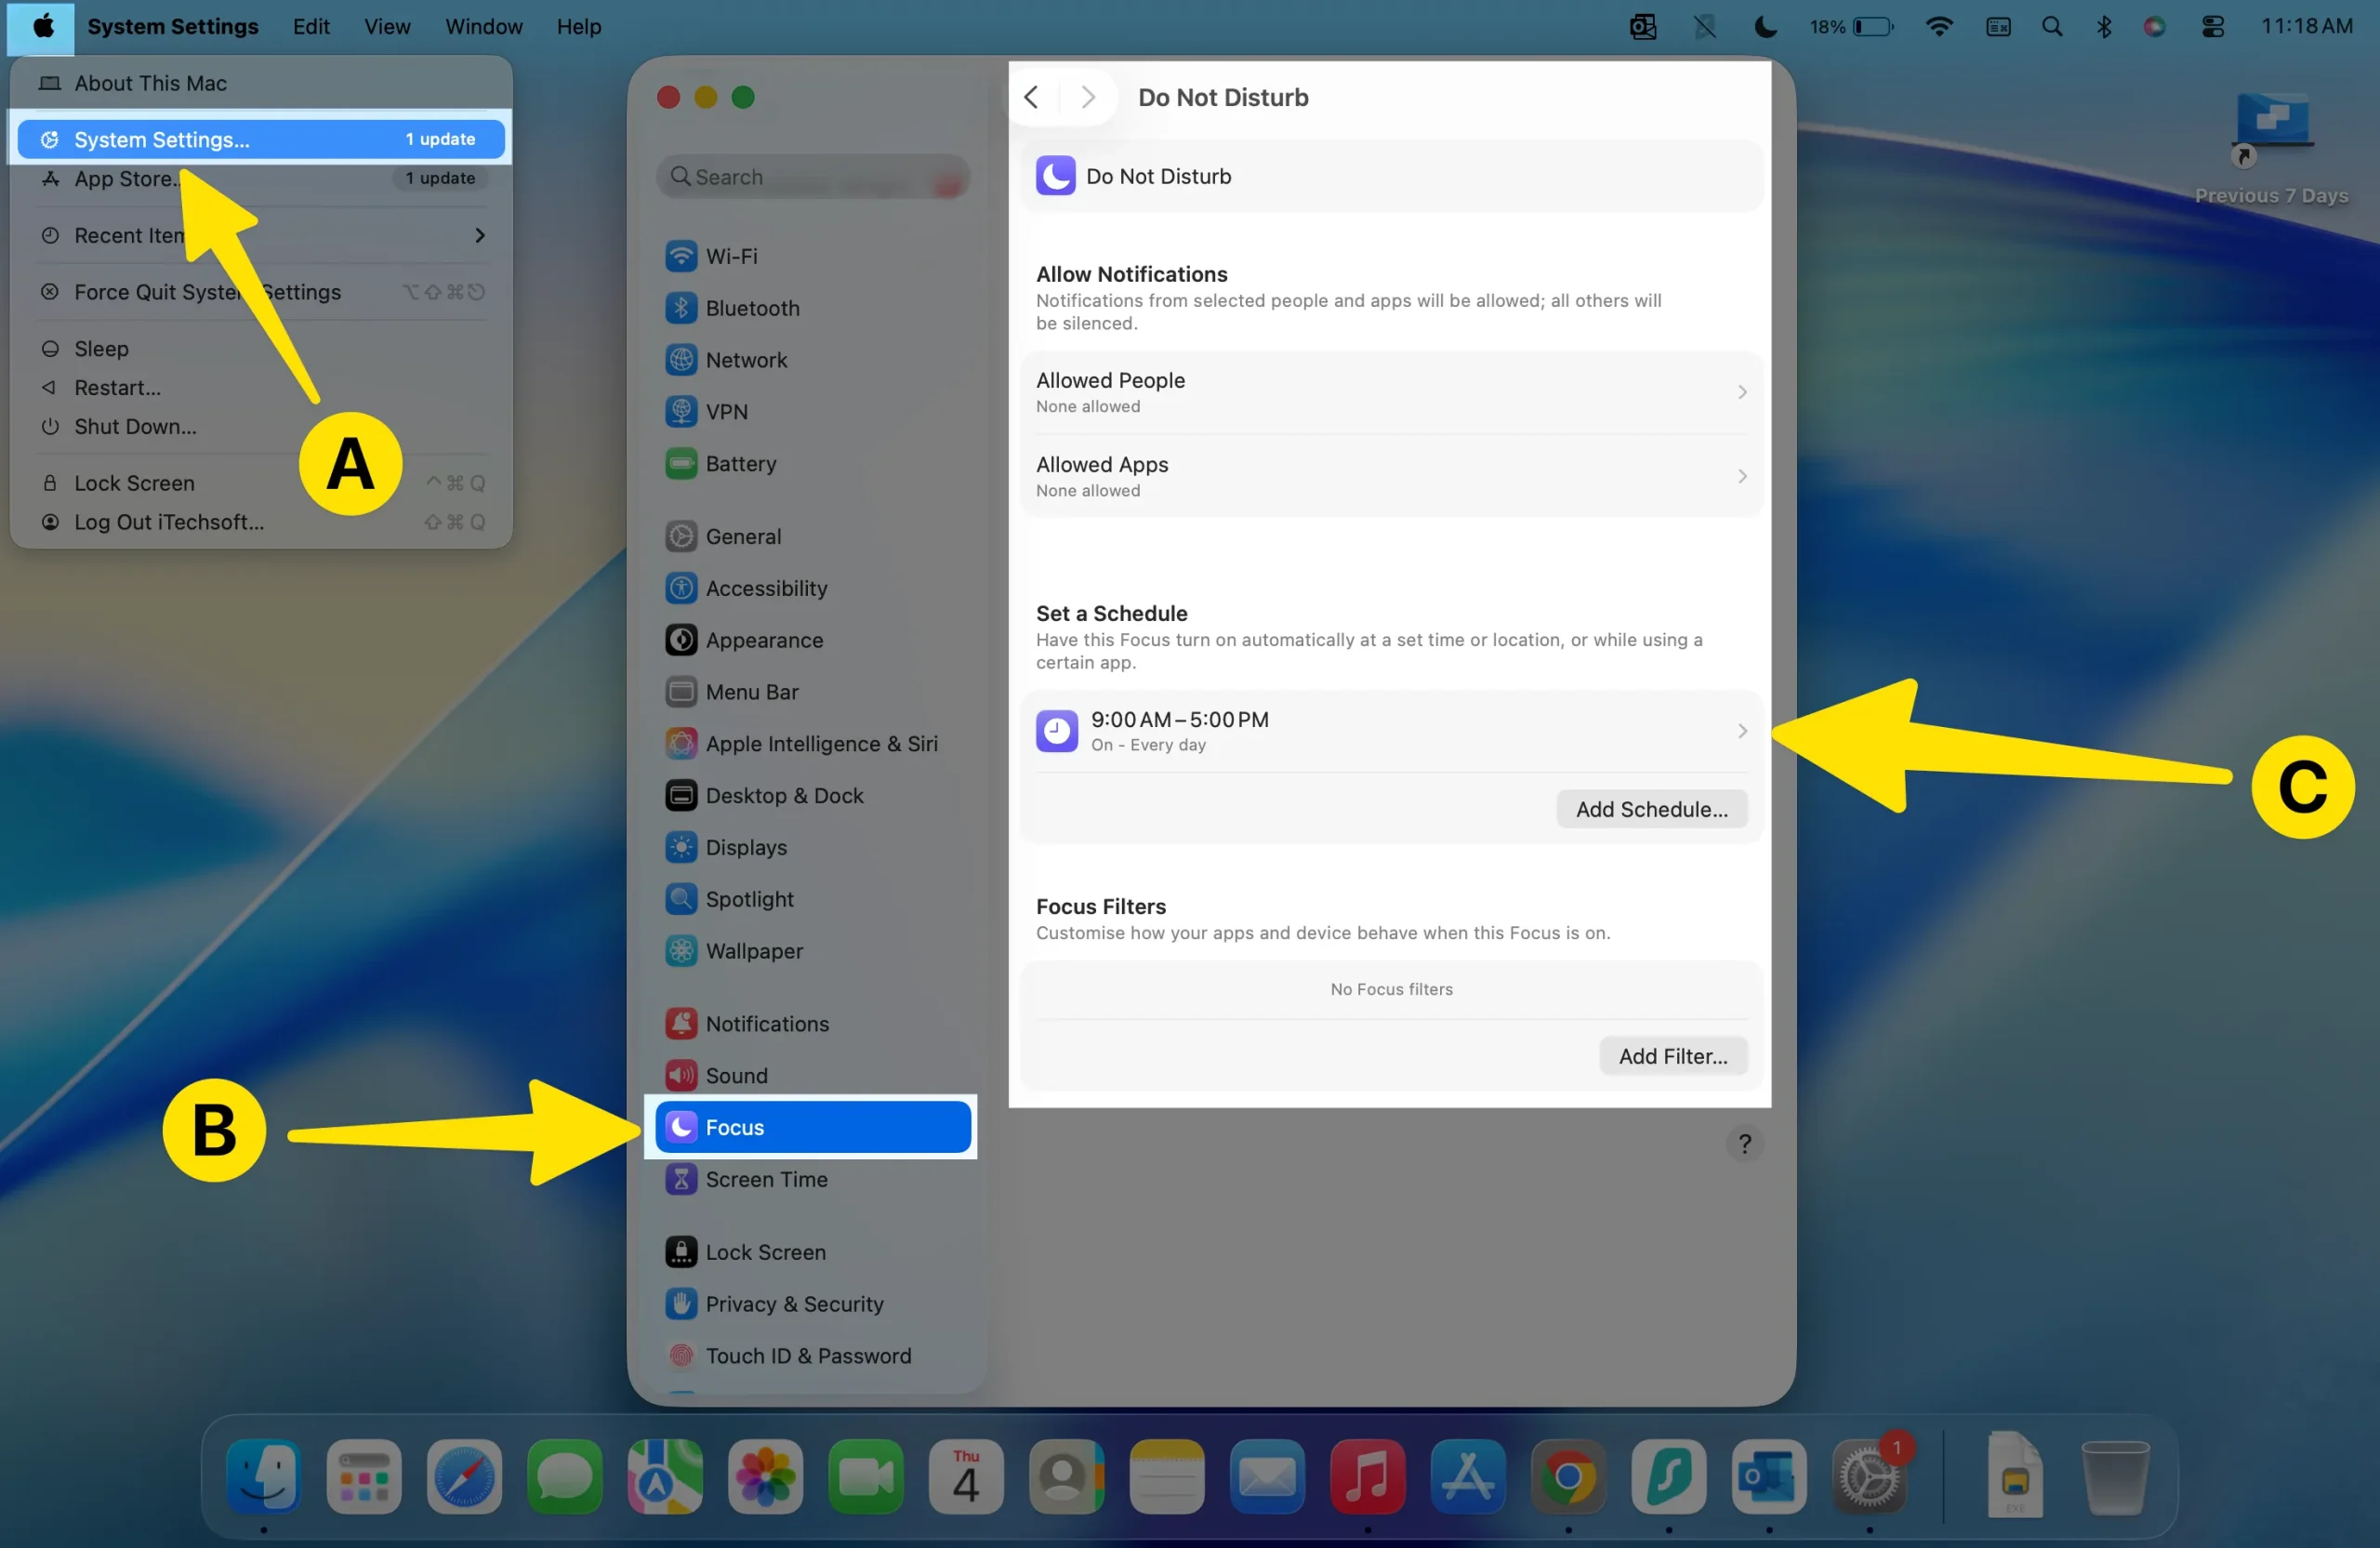Launch Safari from the Dock

point(464,1477)
